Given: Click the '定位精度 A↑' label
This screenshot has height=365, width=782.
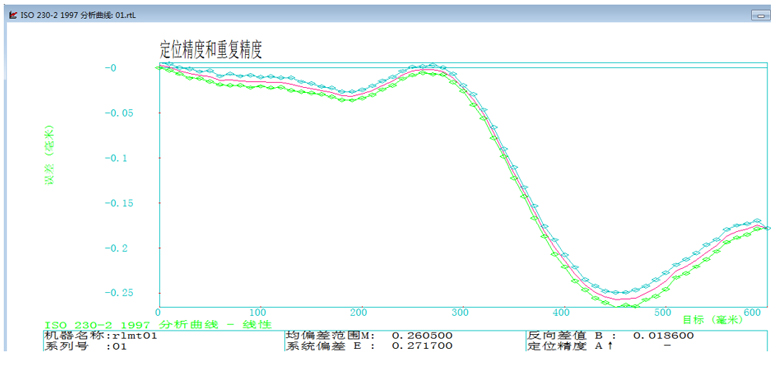Looking at the screenshot, I should click(570, 346).
